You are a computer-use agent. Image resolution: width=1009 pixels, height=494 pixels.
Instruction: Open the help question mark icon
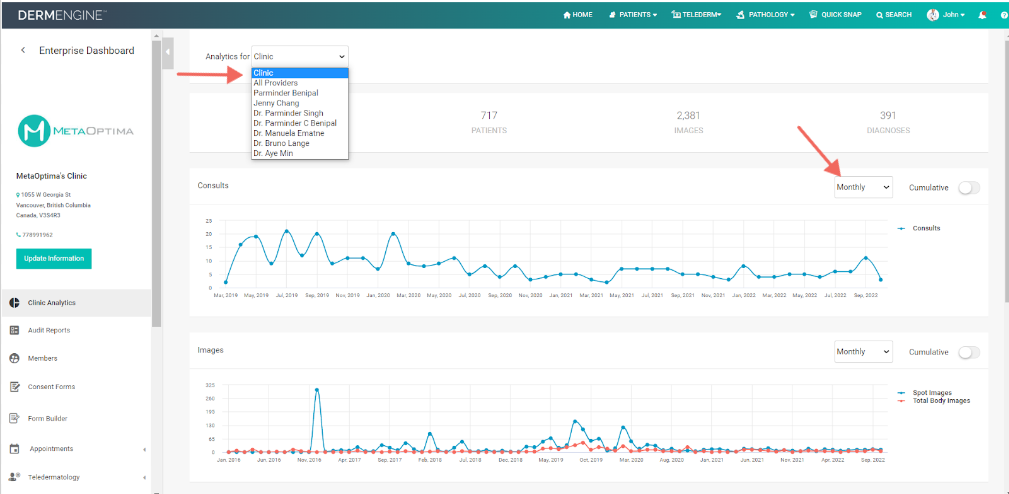(1004, 15)
